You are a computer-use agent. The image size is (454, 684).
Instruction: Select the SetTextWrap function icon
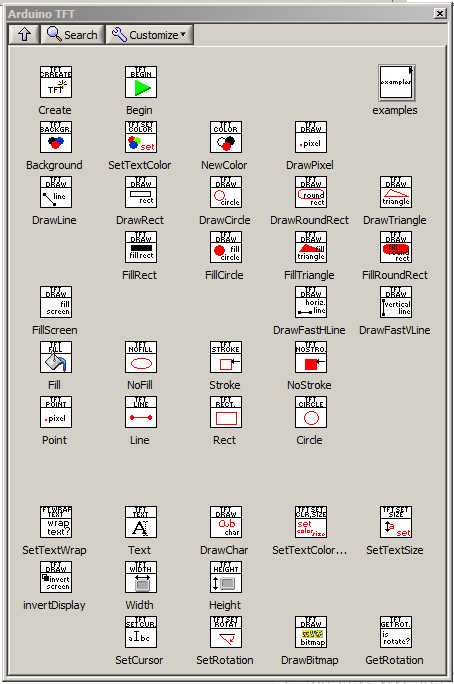pyautogui.click(x=56, y=522)
